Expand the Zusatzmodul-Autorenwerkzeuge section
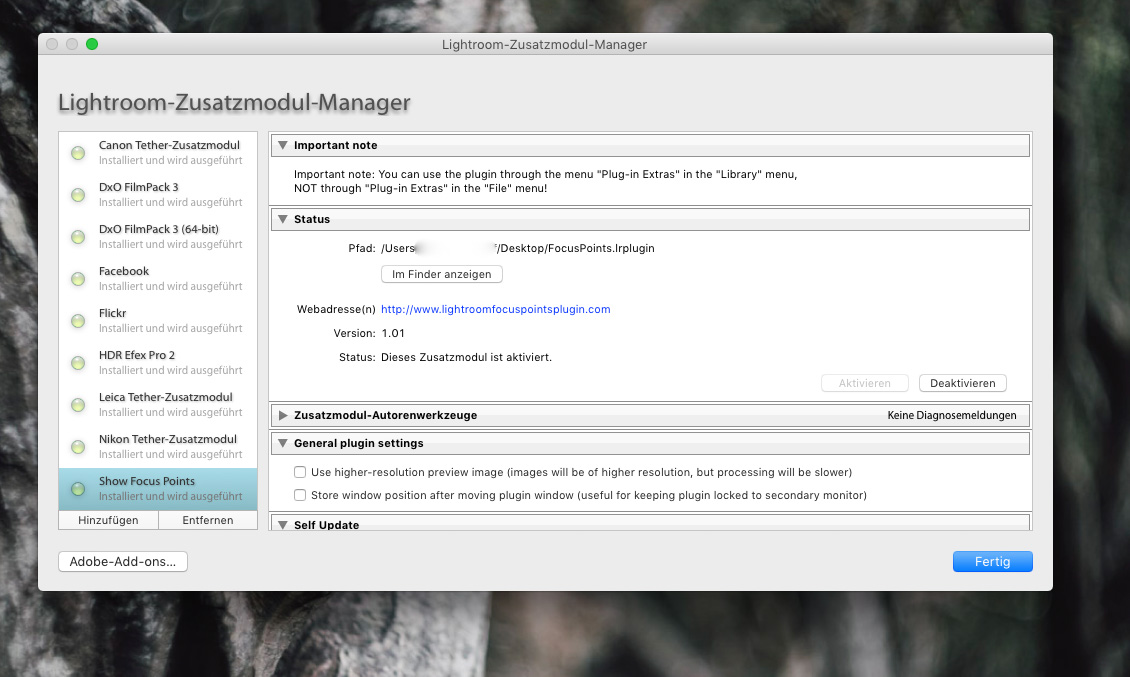Image resolution: width=1130 pixels, height=677 pixels. (x=283, y=415)
